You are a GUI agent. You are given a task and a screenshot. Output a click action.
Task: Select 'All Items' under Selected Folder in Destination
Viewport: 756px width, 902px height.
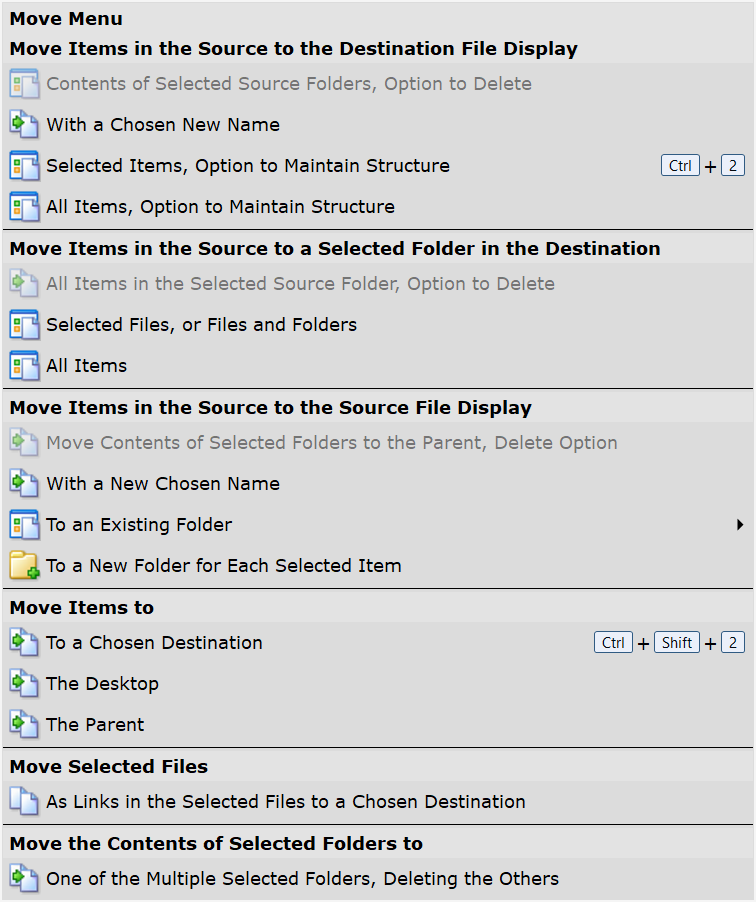pos(87,366)
